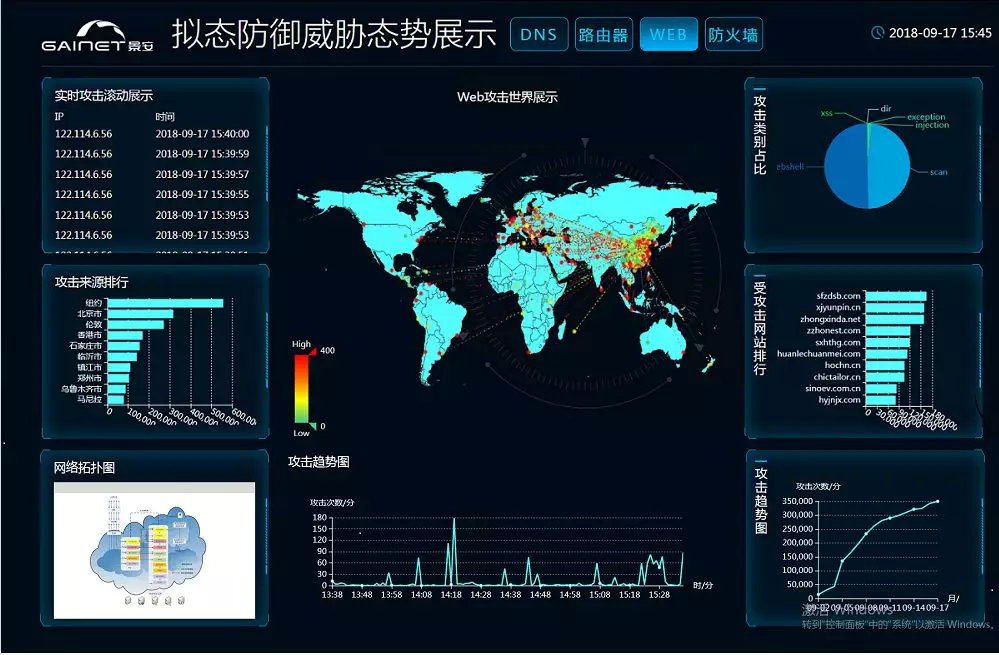Open the network topology thumbnail image
The height and width of the screenshot is (655, 999).
click(x=154, y=551)
